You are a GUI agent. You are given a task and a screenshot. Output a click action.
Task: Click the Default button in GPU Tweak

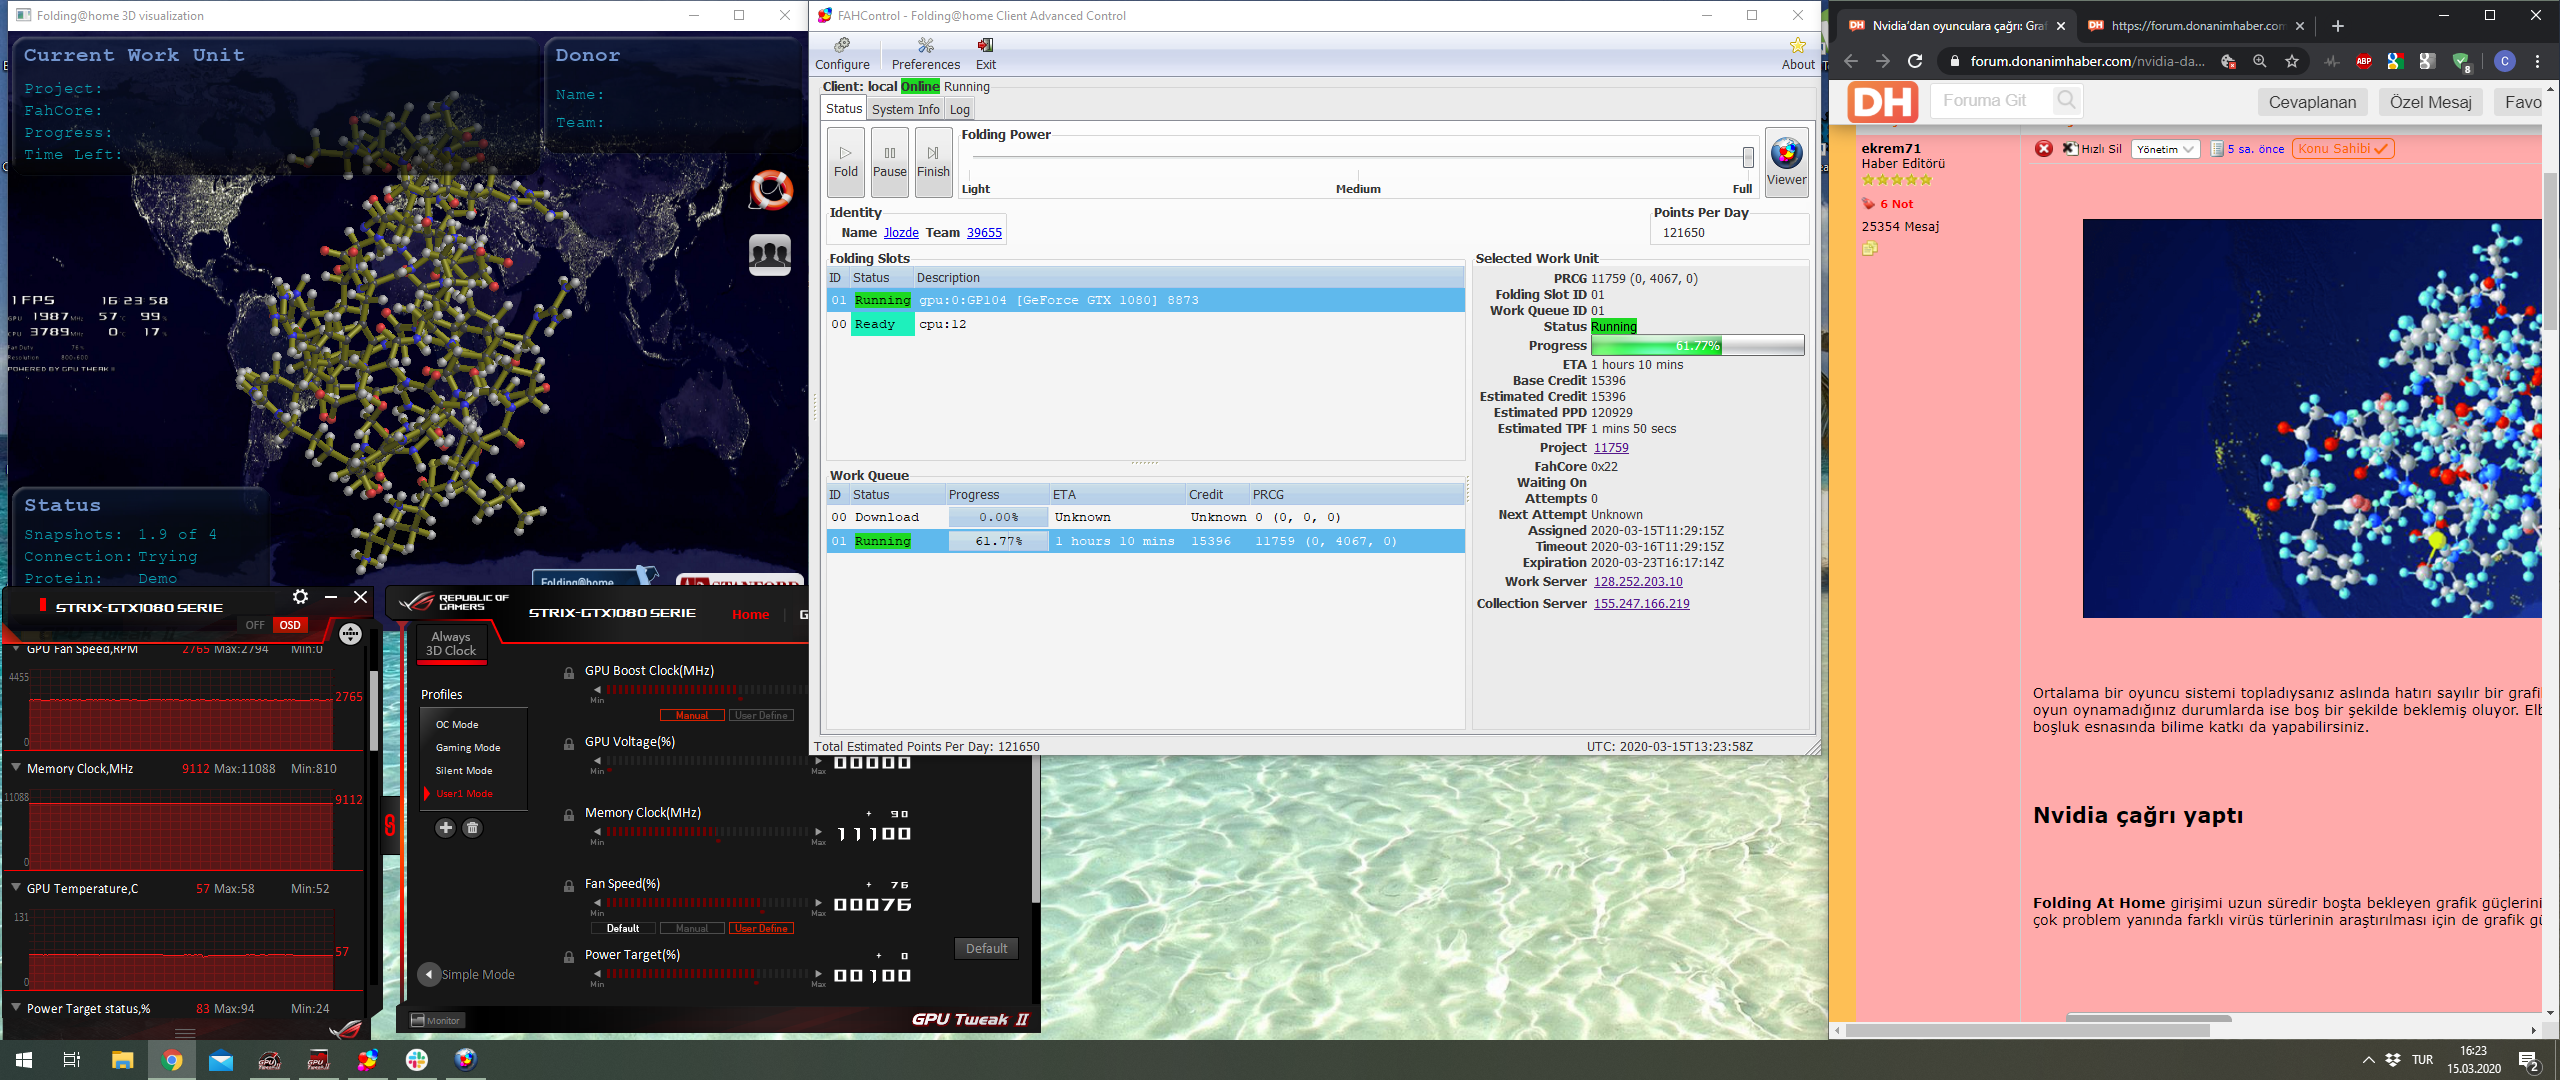point(986,948)
